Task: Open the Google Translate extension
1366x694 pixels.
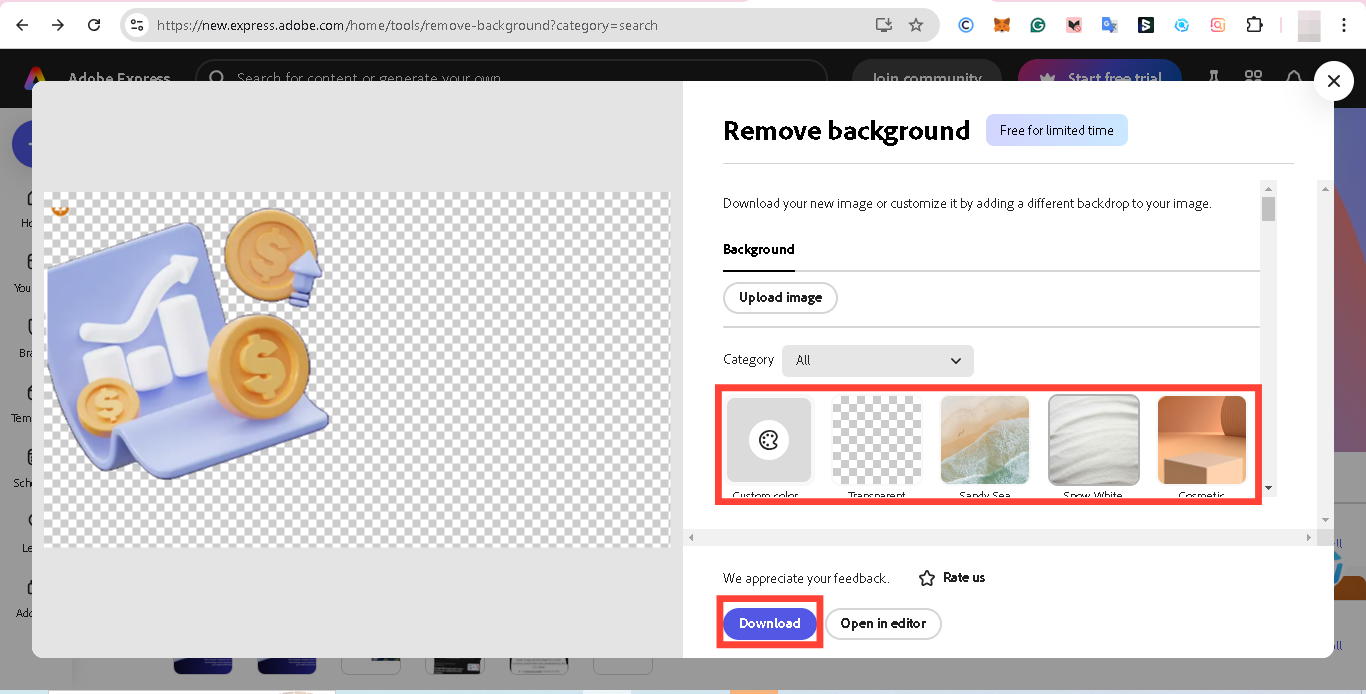Action: point(1110,25)
